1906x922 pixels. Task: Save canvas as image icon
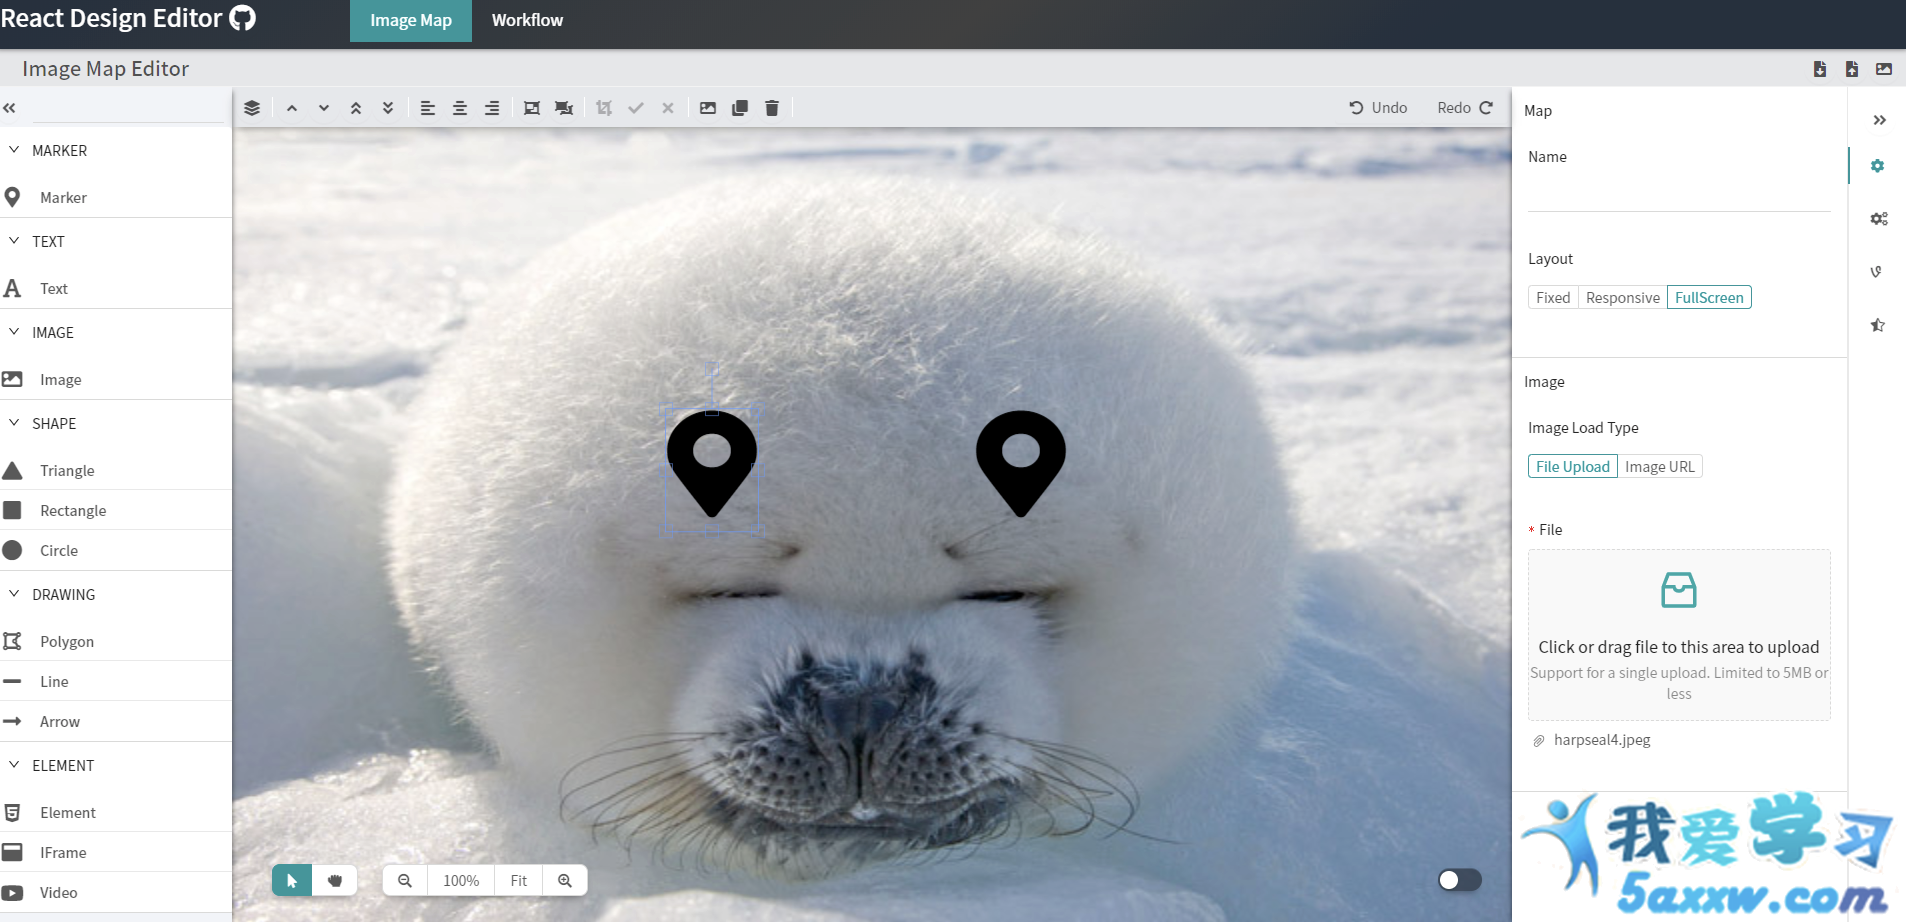(708, 108)
